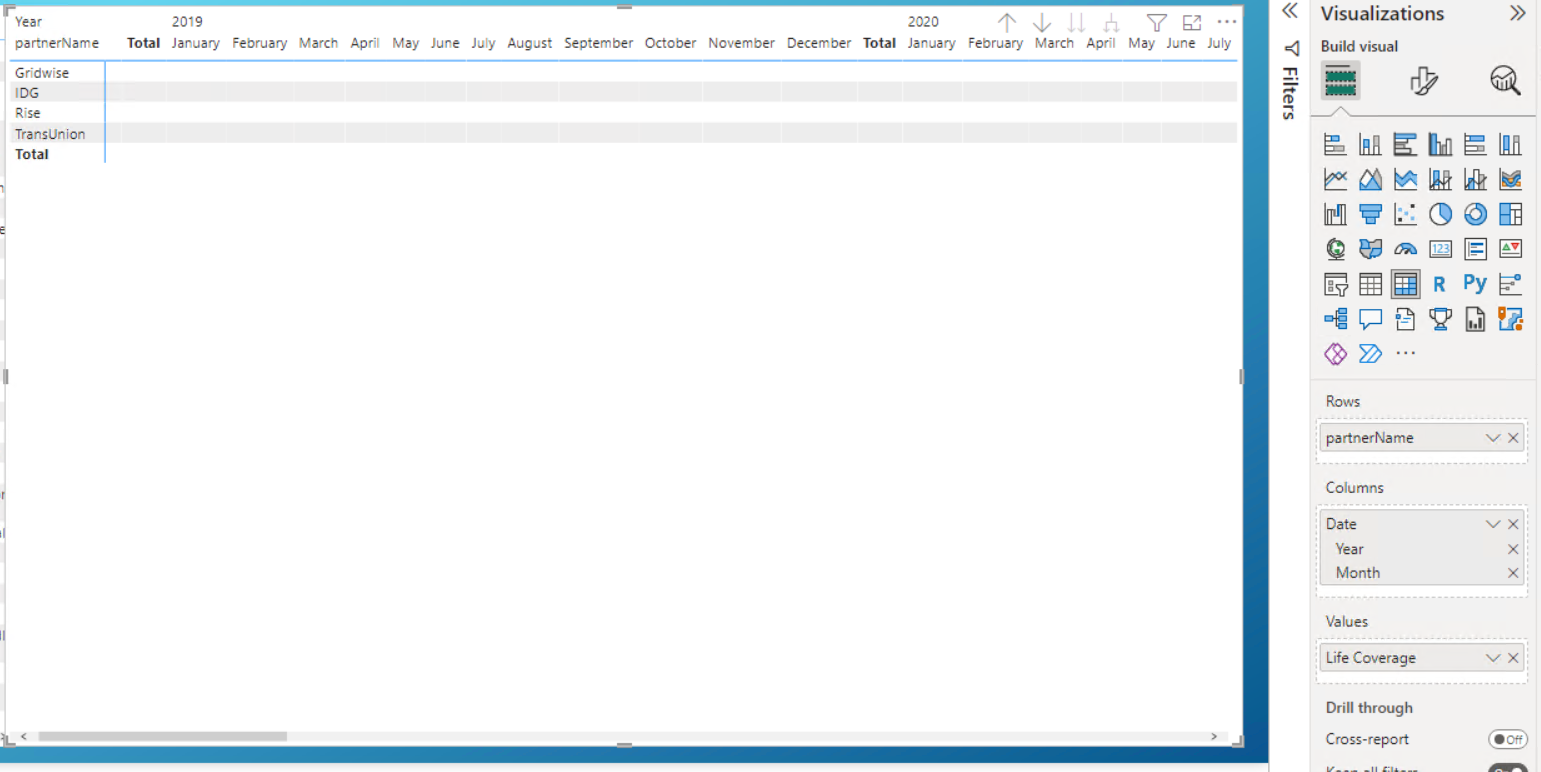Expand the Filters pane
Viewport: 1541px width, 772px height.
tap(1290, 11)
